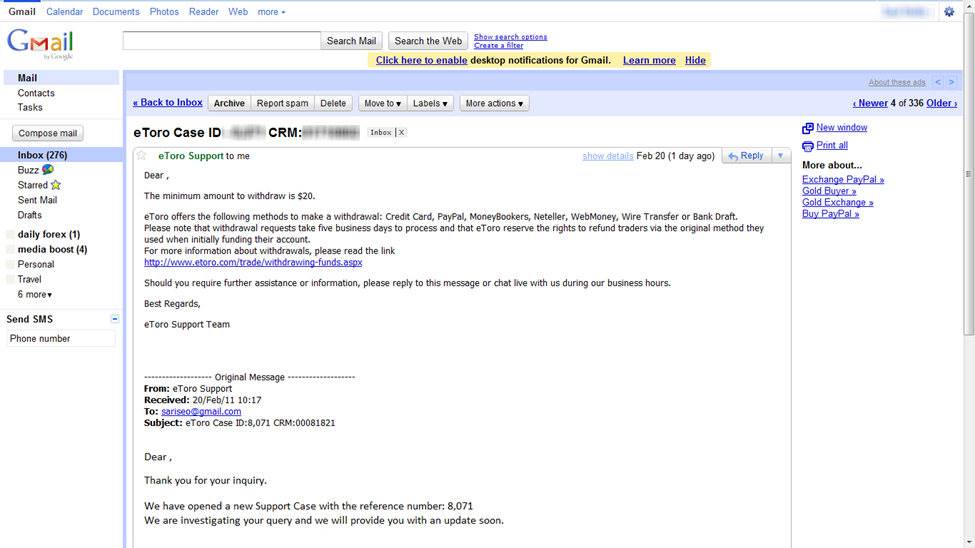Open the Buy PayPal ad link

pos(830,213)
